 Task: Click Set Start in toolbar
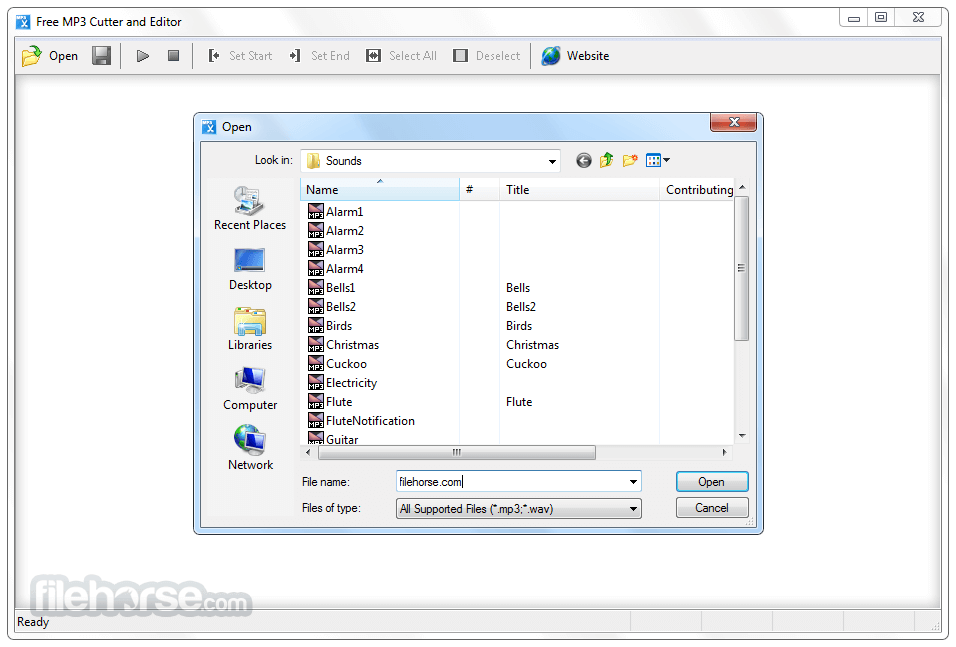[x=240, y=56]
